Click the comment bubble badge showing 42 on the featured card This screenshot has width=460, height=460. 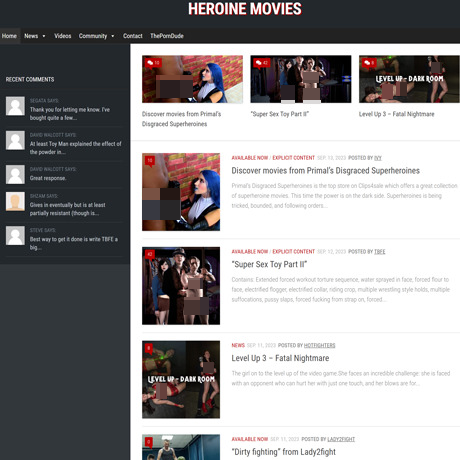coord(262,62)
